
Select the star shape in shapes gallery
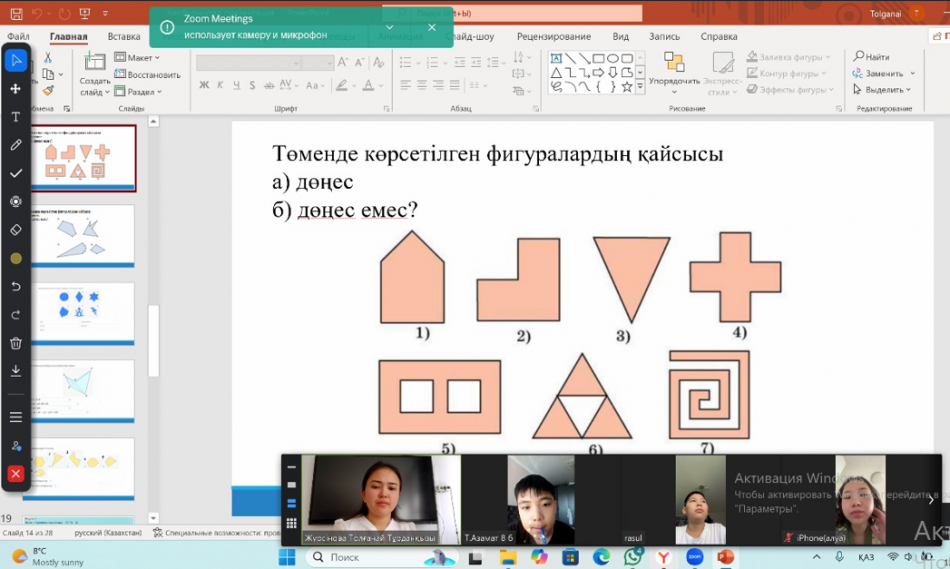coord(627,87)
